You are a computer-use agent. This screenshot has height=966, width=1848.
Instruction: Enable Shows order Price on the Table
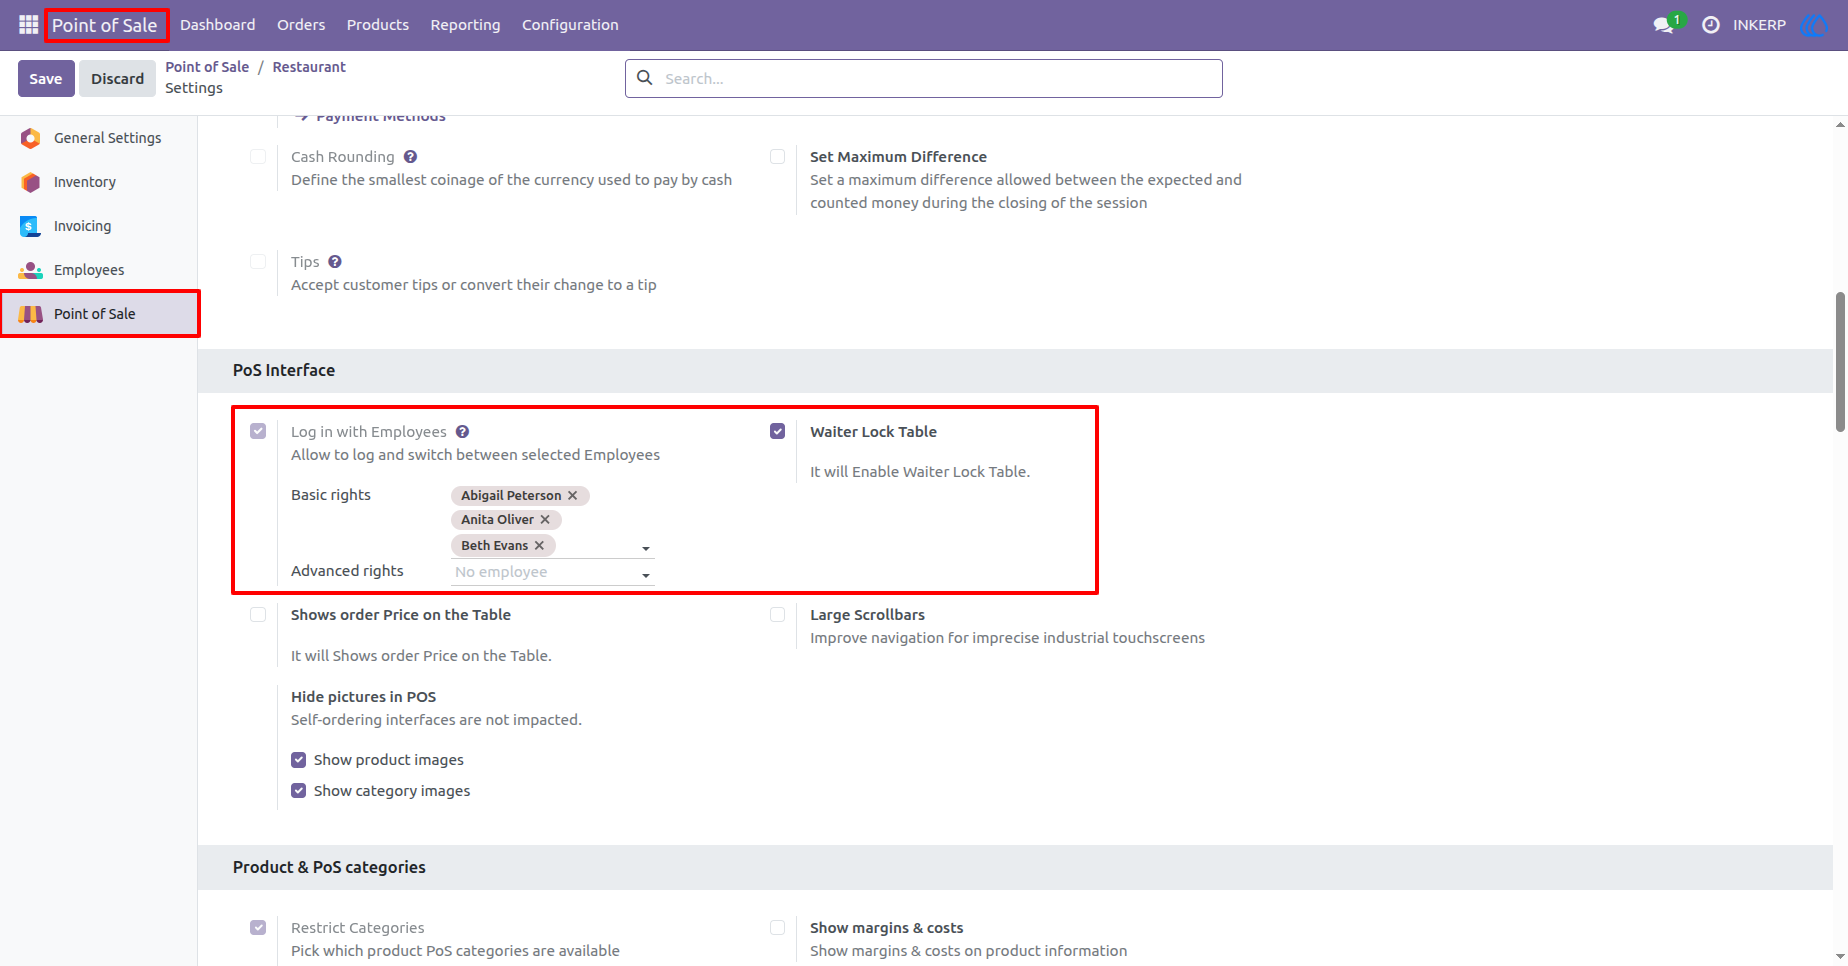pos(258,615)
